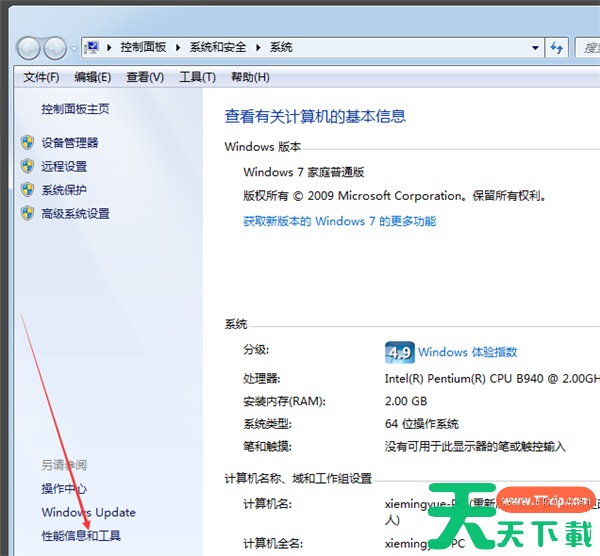
Task: Click 获取新版本的 Windows 7 的更多功能 link
Action: (340, 221)
